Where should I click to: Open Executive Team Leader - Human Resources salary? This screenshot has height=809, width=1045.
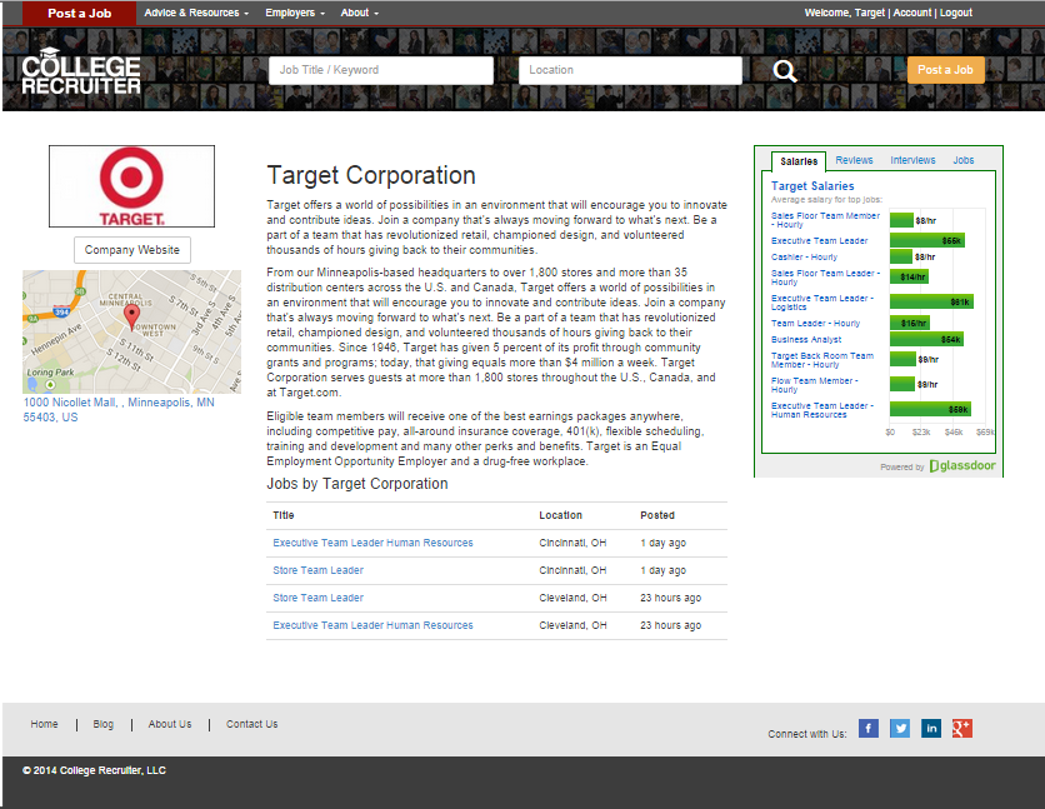[822, 410]
